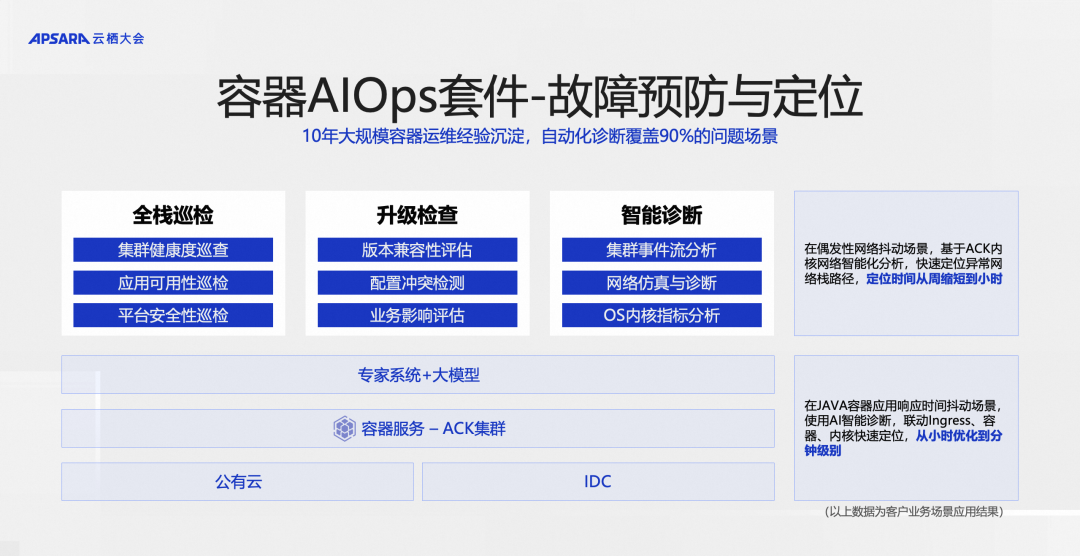Click the main title 容器AIOps套件-故障预防与定位
The height and width of the screenshot is (556, 1080).
(539, 97)
